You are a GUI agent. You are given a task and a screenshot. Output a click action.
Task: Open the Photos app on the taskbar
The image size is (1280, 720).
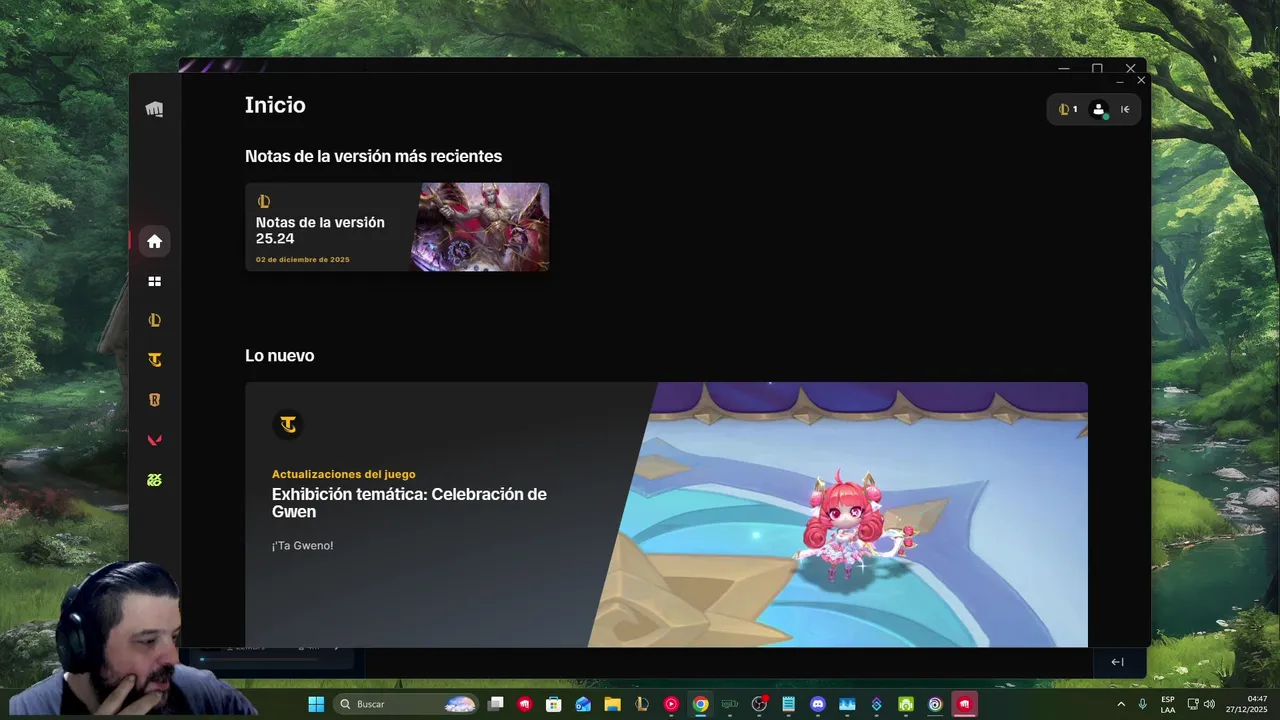(847, 704)
